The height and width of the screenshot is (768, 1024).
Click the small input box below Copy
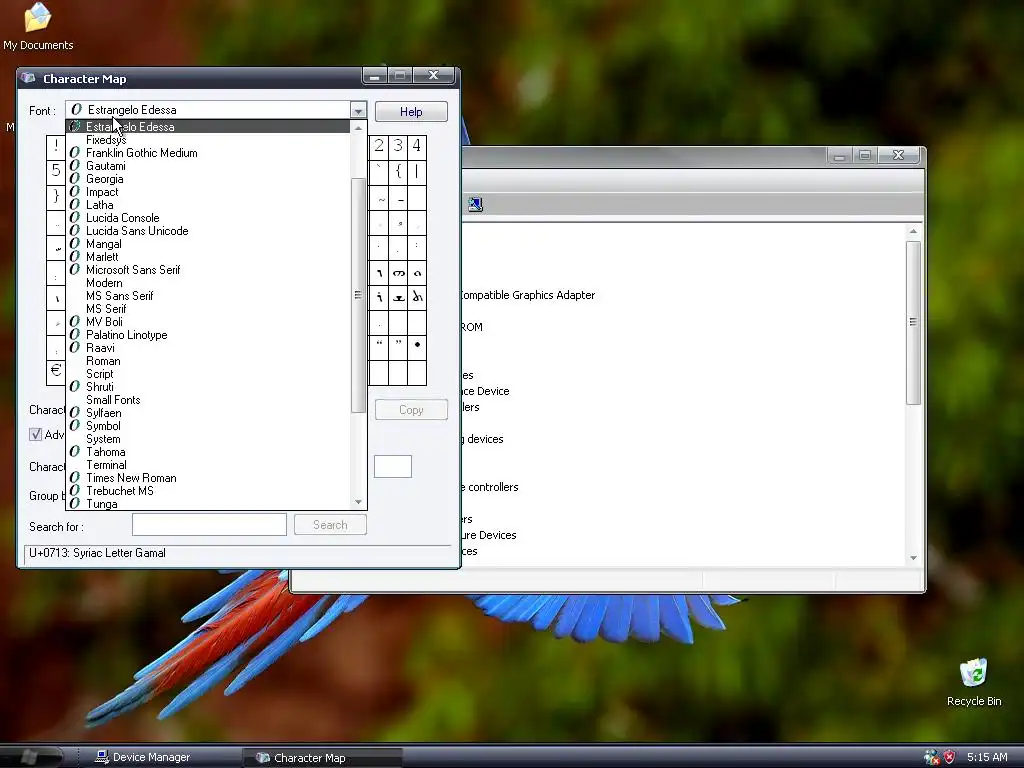(392, 466)
